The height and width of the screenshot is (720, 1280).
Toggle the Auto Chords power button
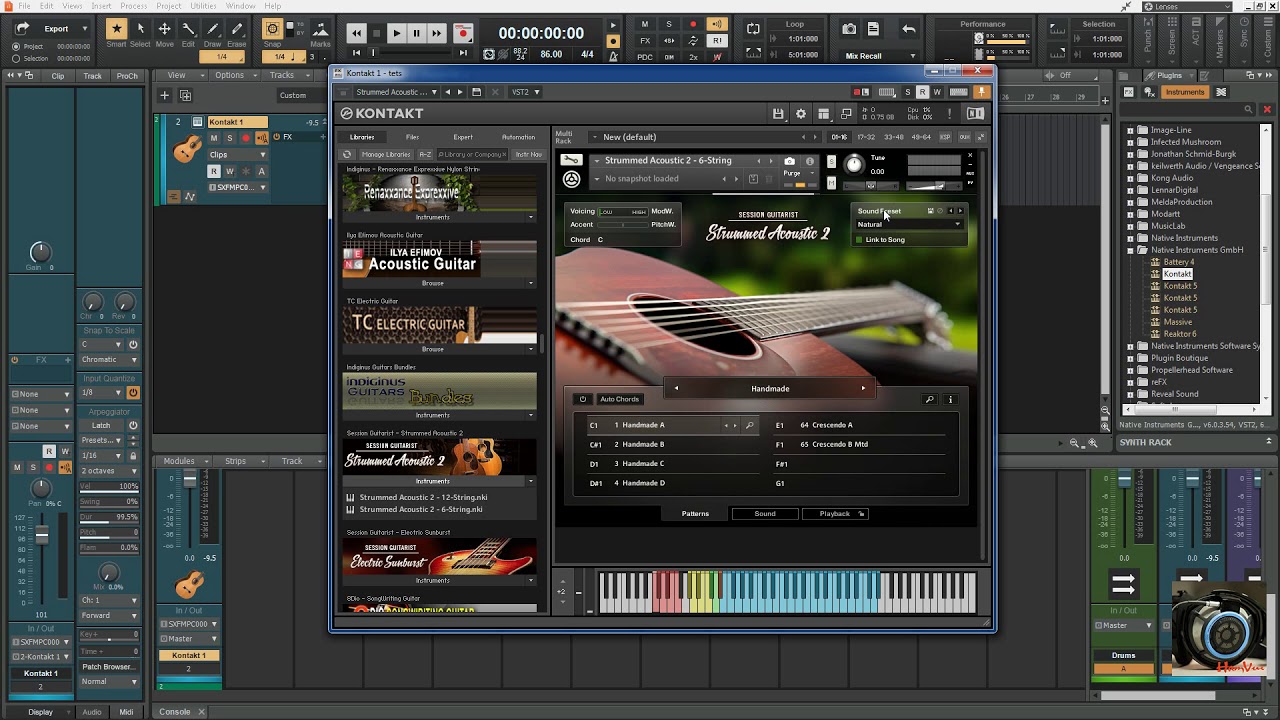coord(583,399)
